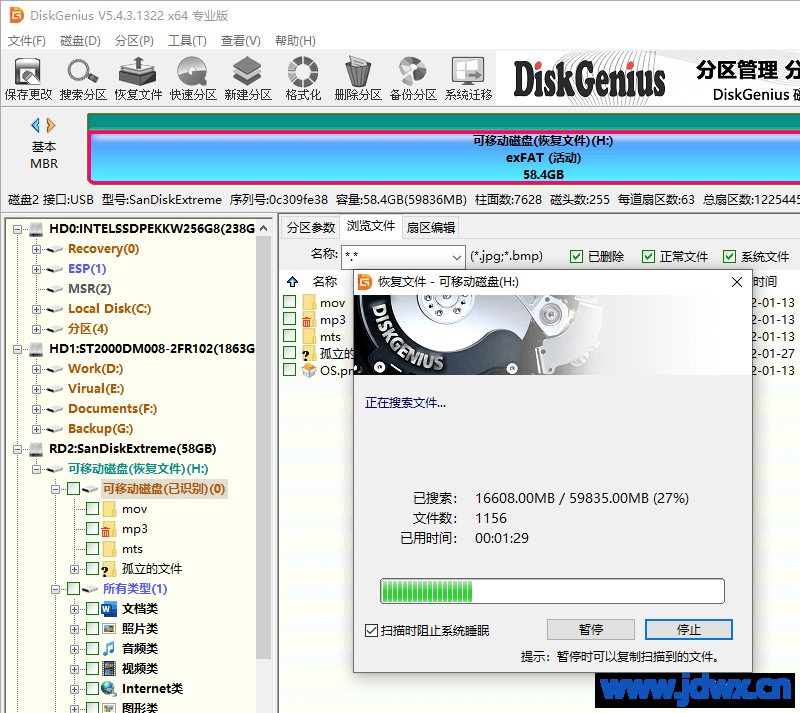The width and height of the screenshot is (800, 713).
Task: Click the mp3 deleted folder icon in tree
Action: point(108,529)
